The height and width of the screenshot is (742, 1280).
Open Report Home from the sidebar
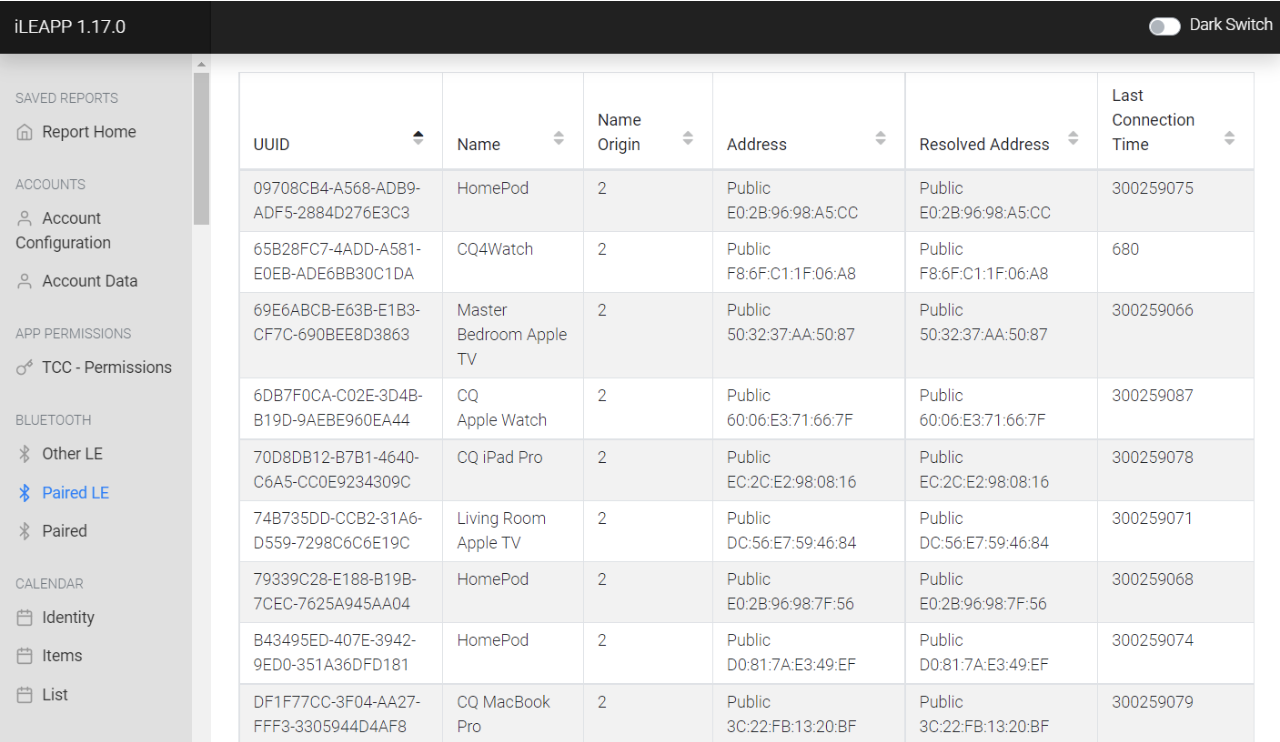pos(88,132)
